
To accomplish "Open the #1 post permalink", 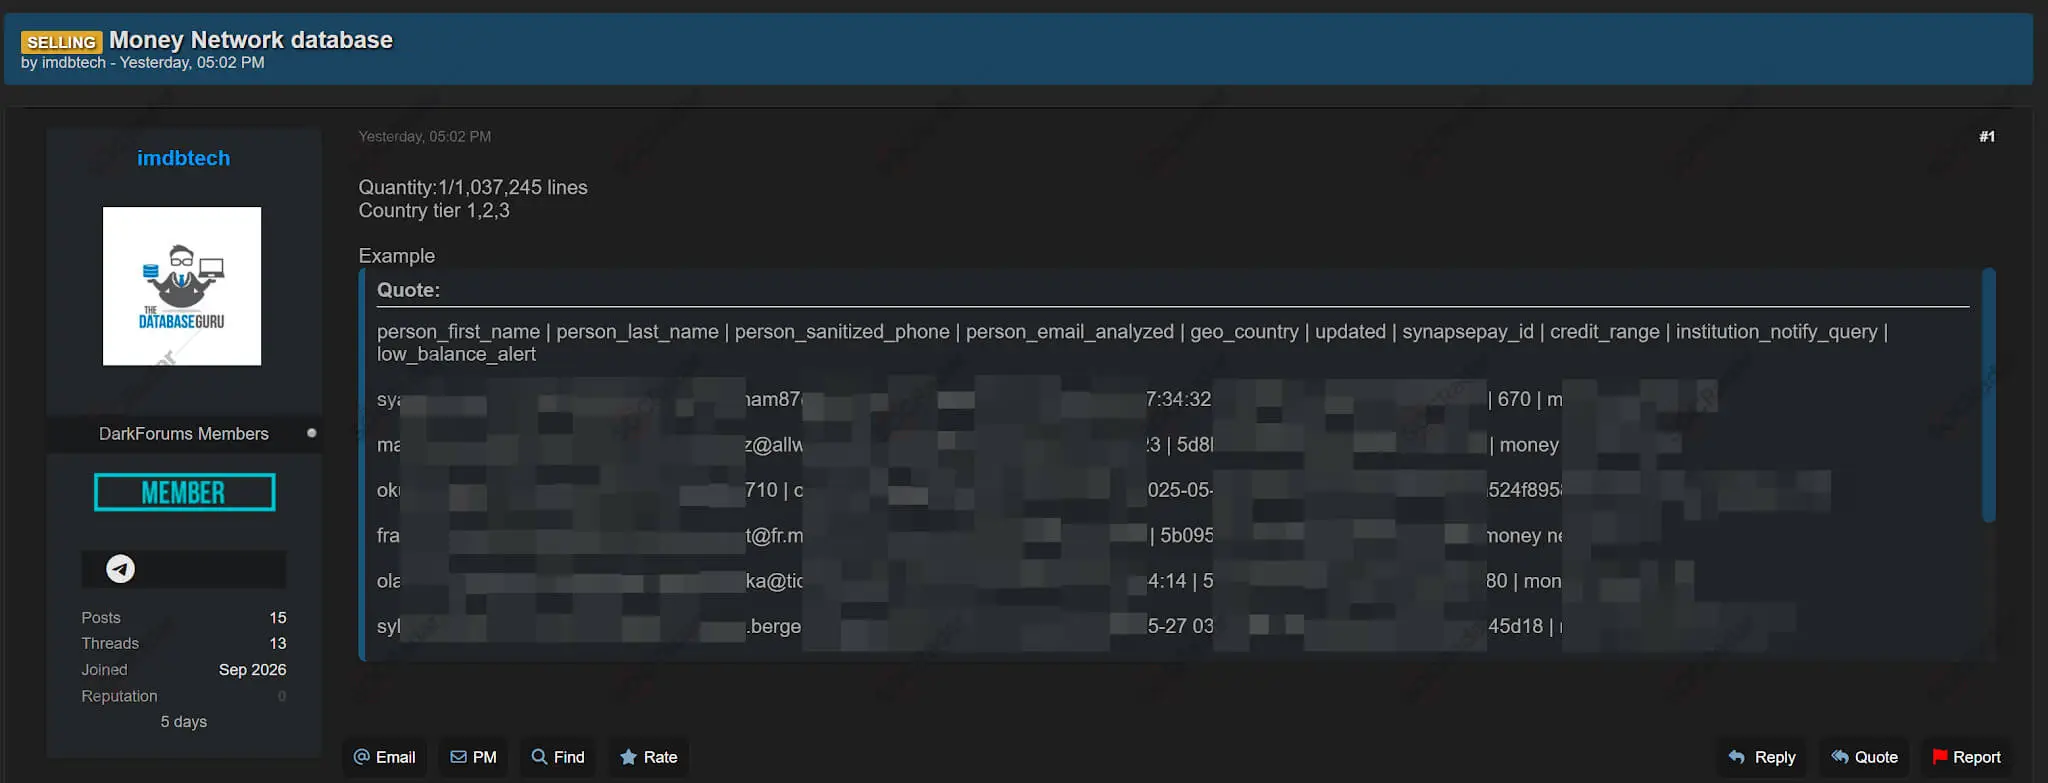I will pyautogui.click(x=1987, y=136).
